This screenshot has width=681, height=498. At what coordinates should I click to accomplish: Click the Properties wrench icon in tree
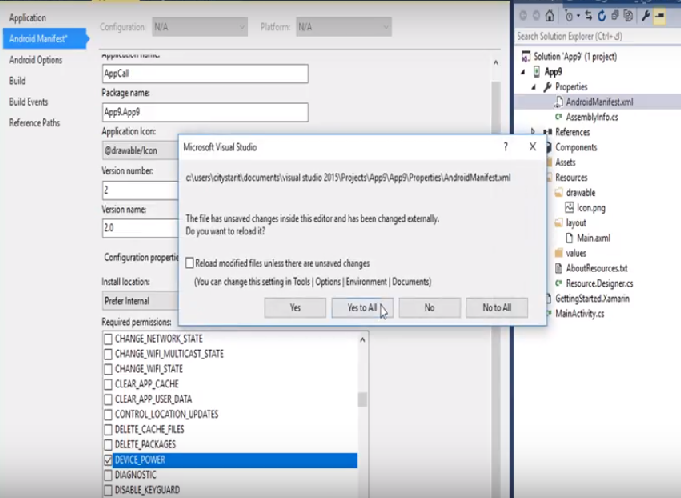coord(548,87)
